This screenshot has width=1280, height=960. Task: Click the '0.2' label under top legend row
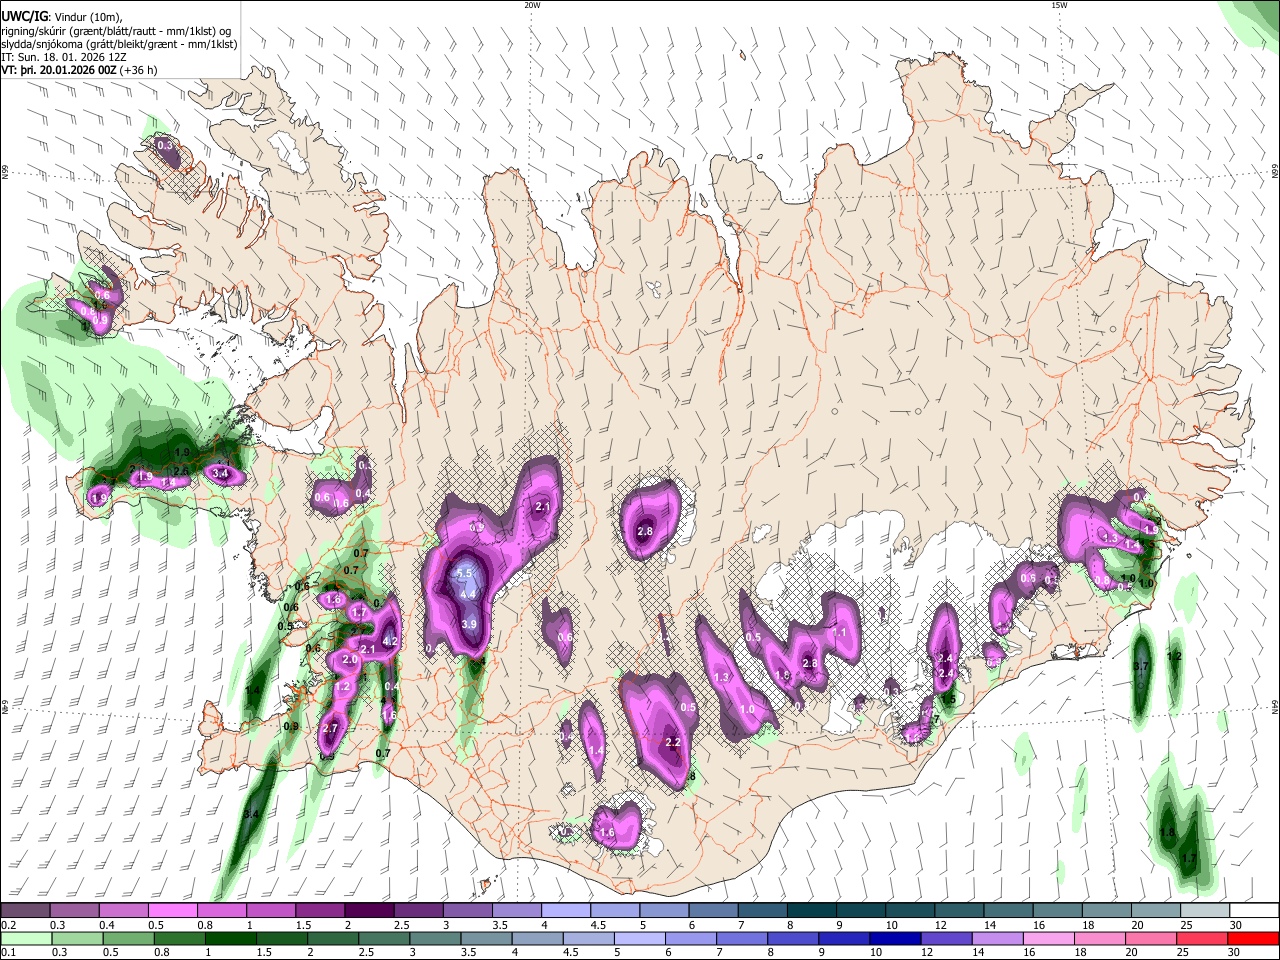[7, 924]
